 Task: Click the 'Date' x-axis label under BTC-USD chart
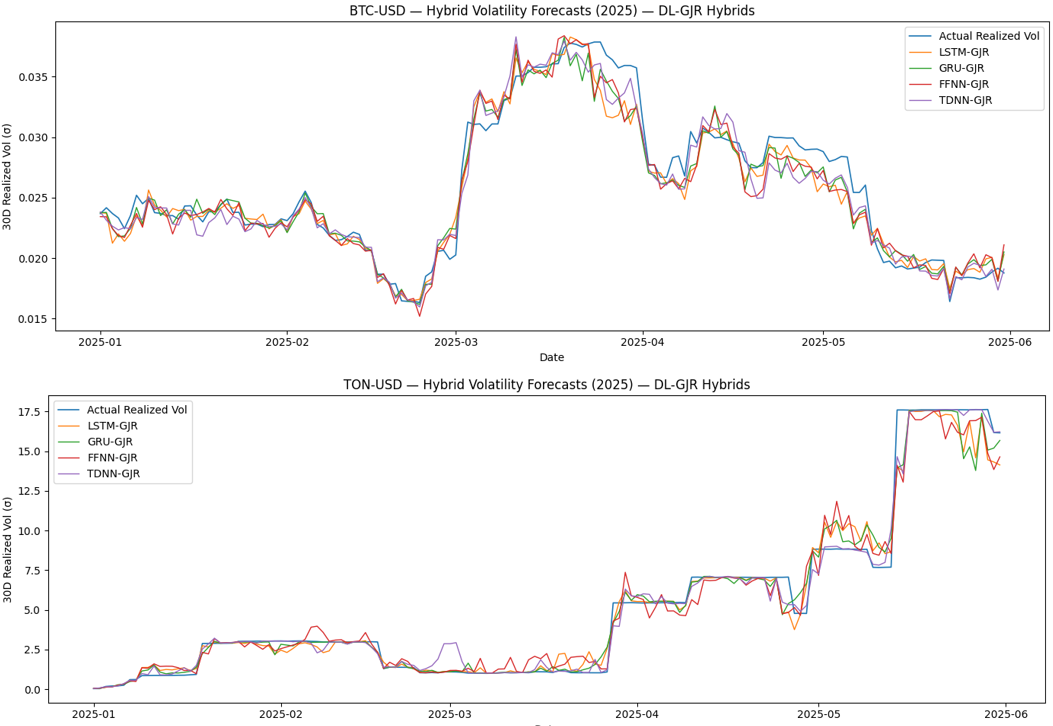tap(551, 357)
